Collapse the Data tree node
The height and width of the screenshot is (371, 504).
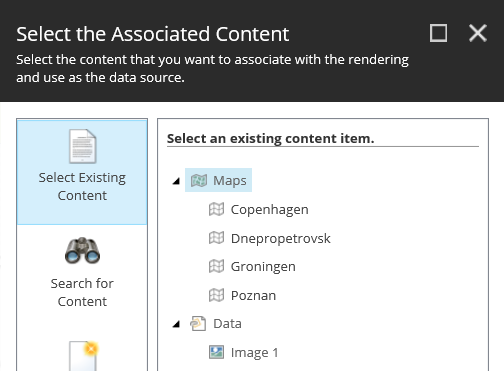pyautogui.click(x=176, y=324)
